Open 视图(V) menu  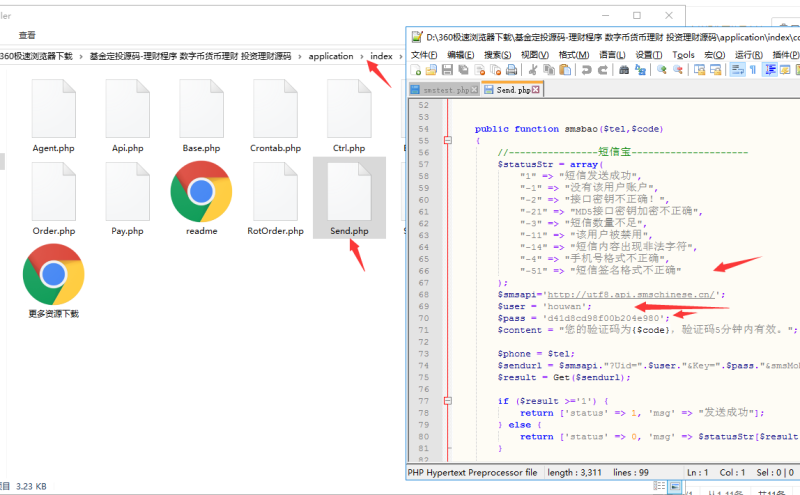tap(535, 55)
